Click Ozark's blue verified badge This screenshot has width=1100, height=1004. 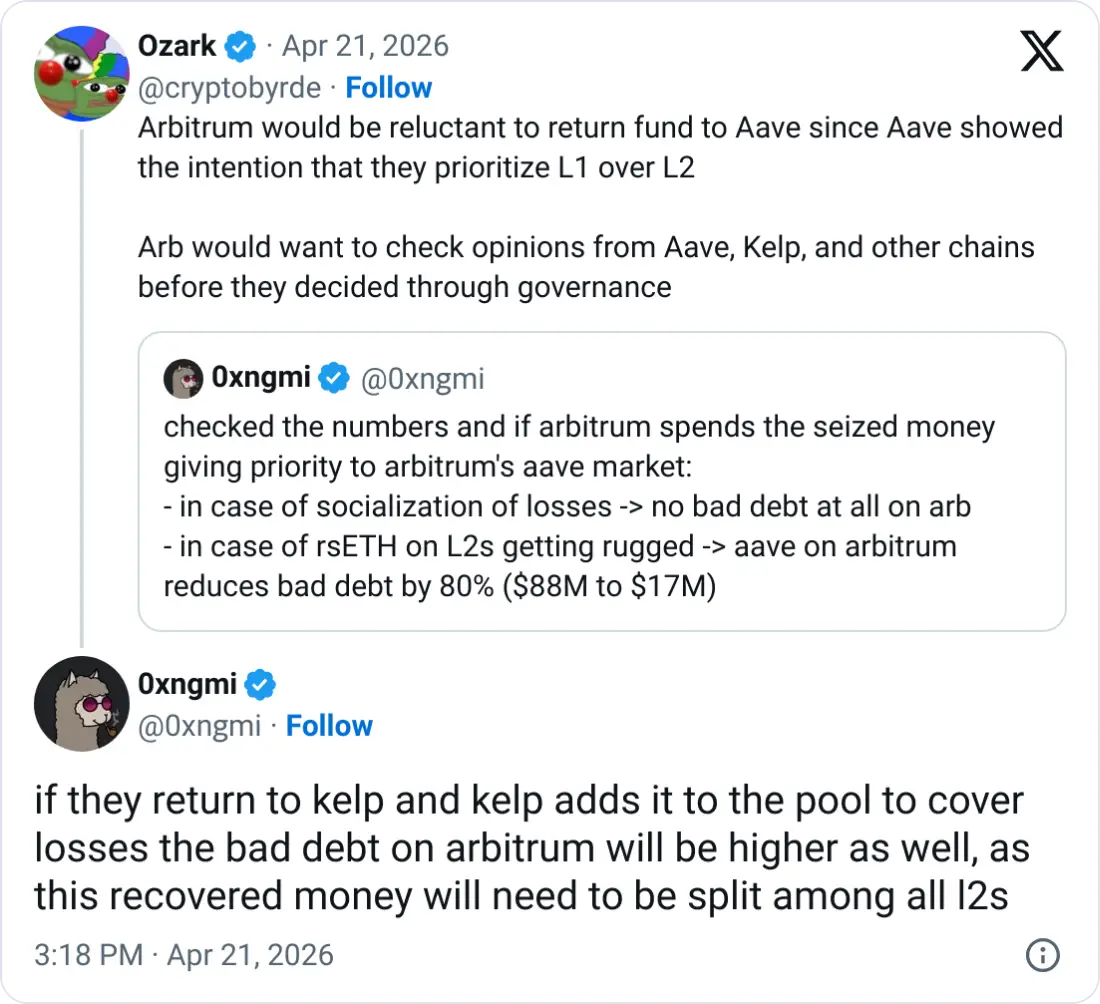[240, 46]
